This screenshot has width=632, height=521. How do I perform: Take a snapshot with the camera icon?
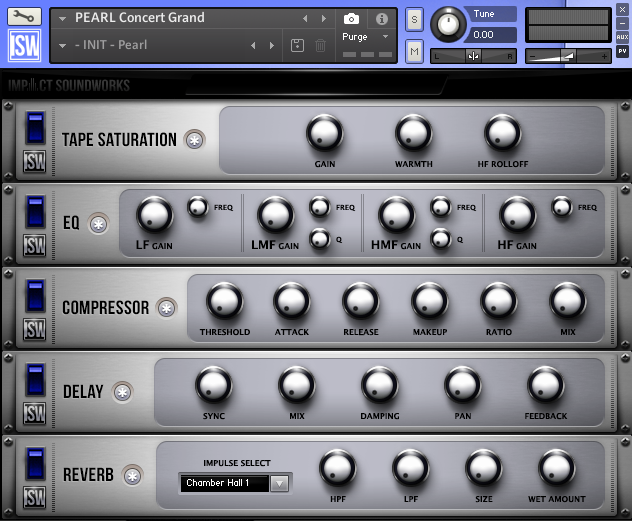click(x=351, y=19)
